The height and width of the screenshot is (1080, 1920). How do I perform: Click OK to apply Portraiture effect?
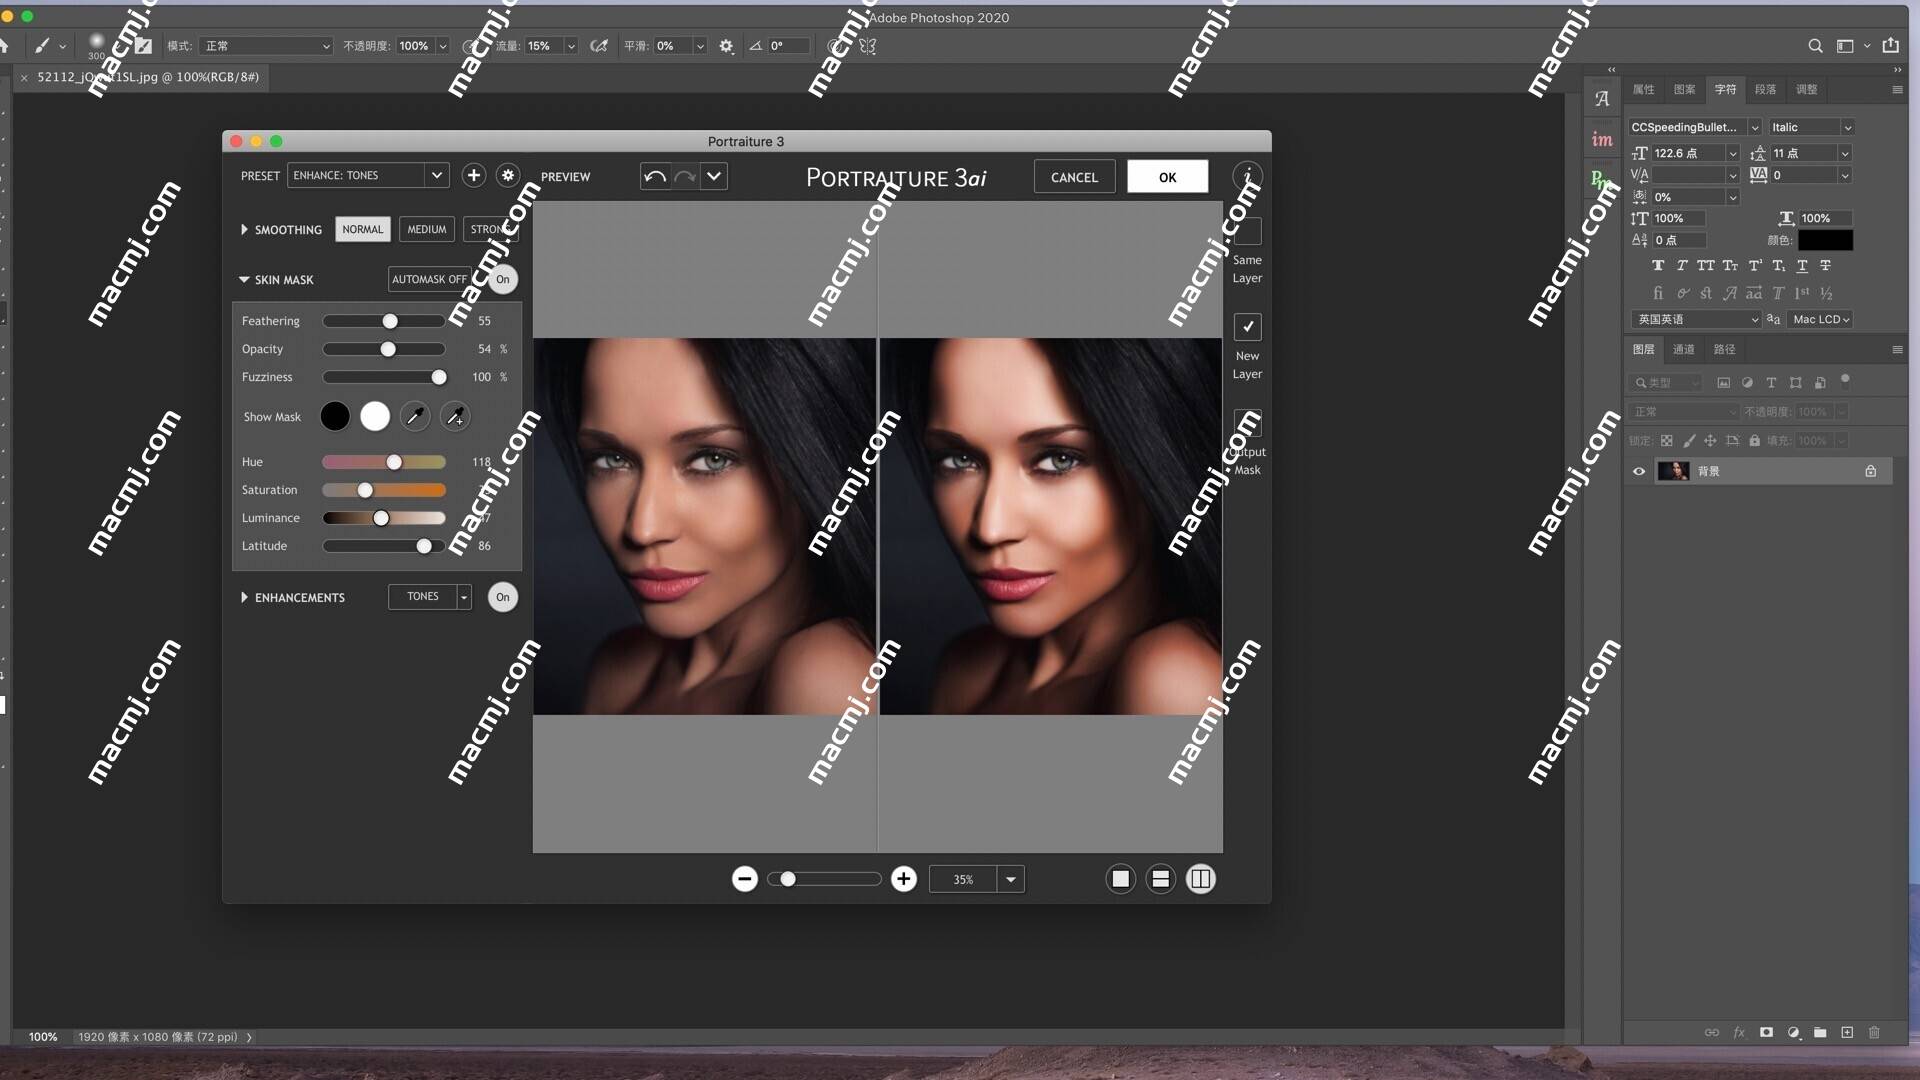pyautogui.click(x=1166, y=175)
